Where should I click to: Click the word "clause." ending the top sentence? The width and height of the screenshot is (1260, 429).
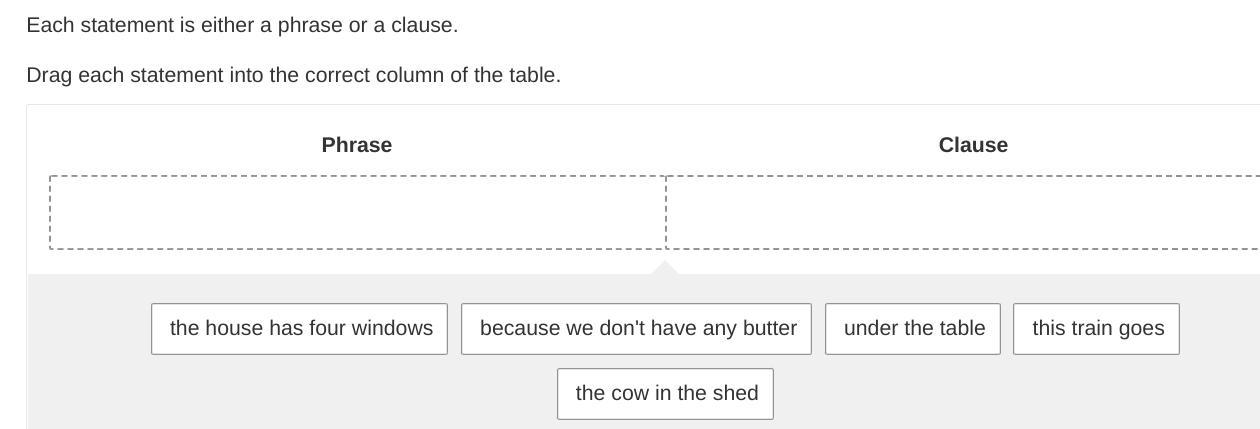point(425,25)
